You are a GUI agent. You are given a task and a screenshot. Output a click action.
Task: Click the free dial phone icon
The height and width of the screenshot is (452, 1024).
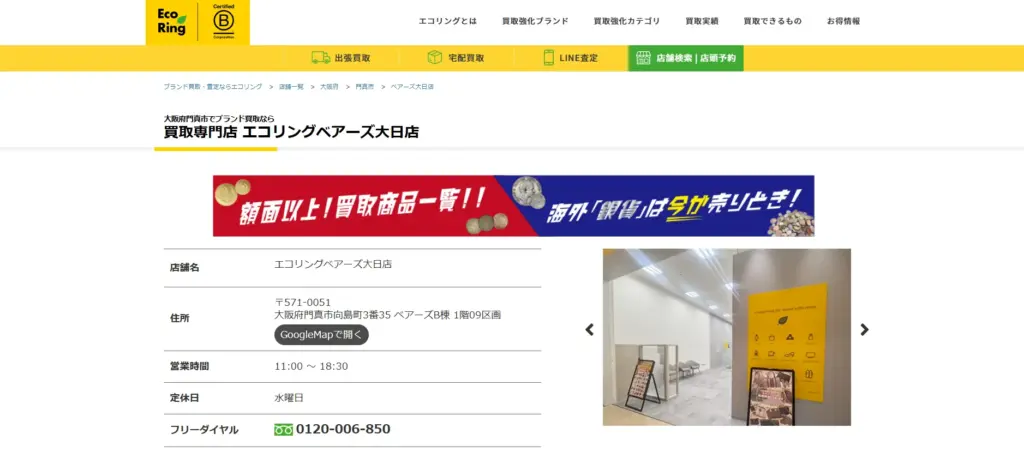[x=283, y=429]
